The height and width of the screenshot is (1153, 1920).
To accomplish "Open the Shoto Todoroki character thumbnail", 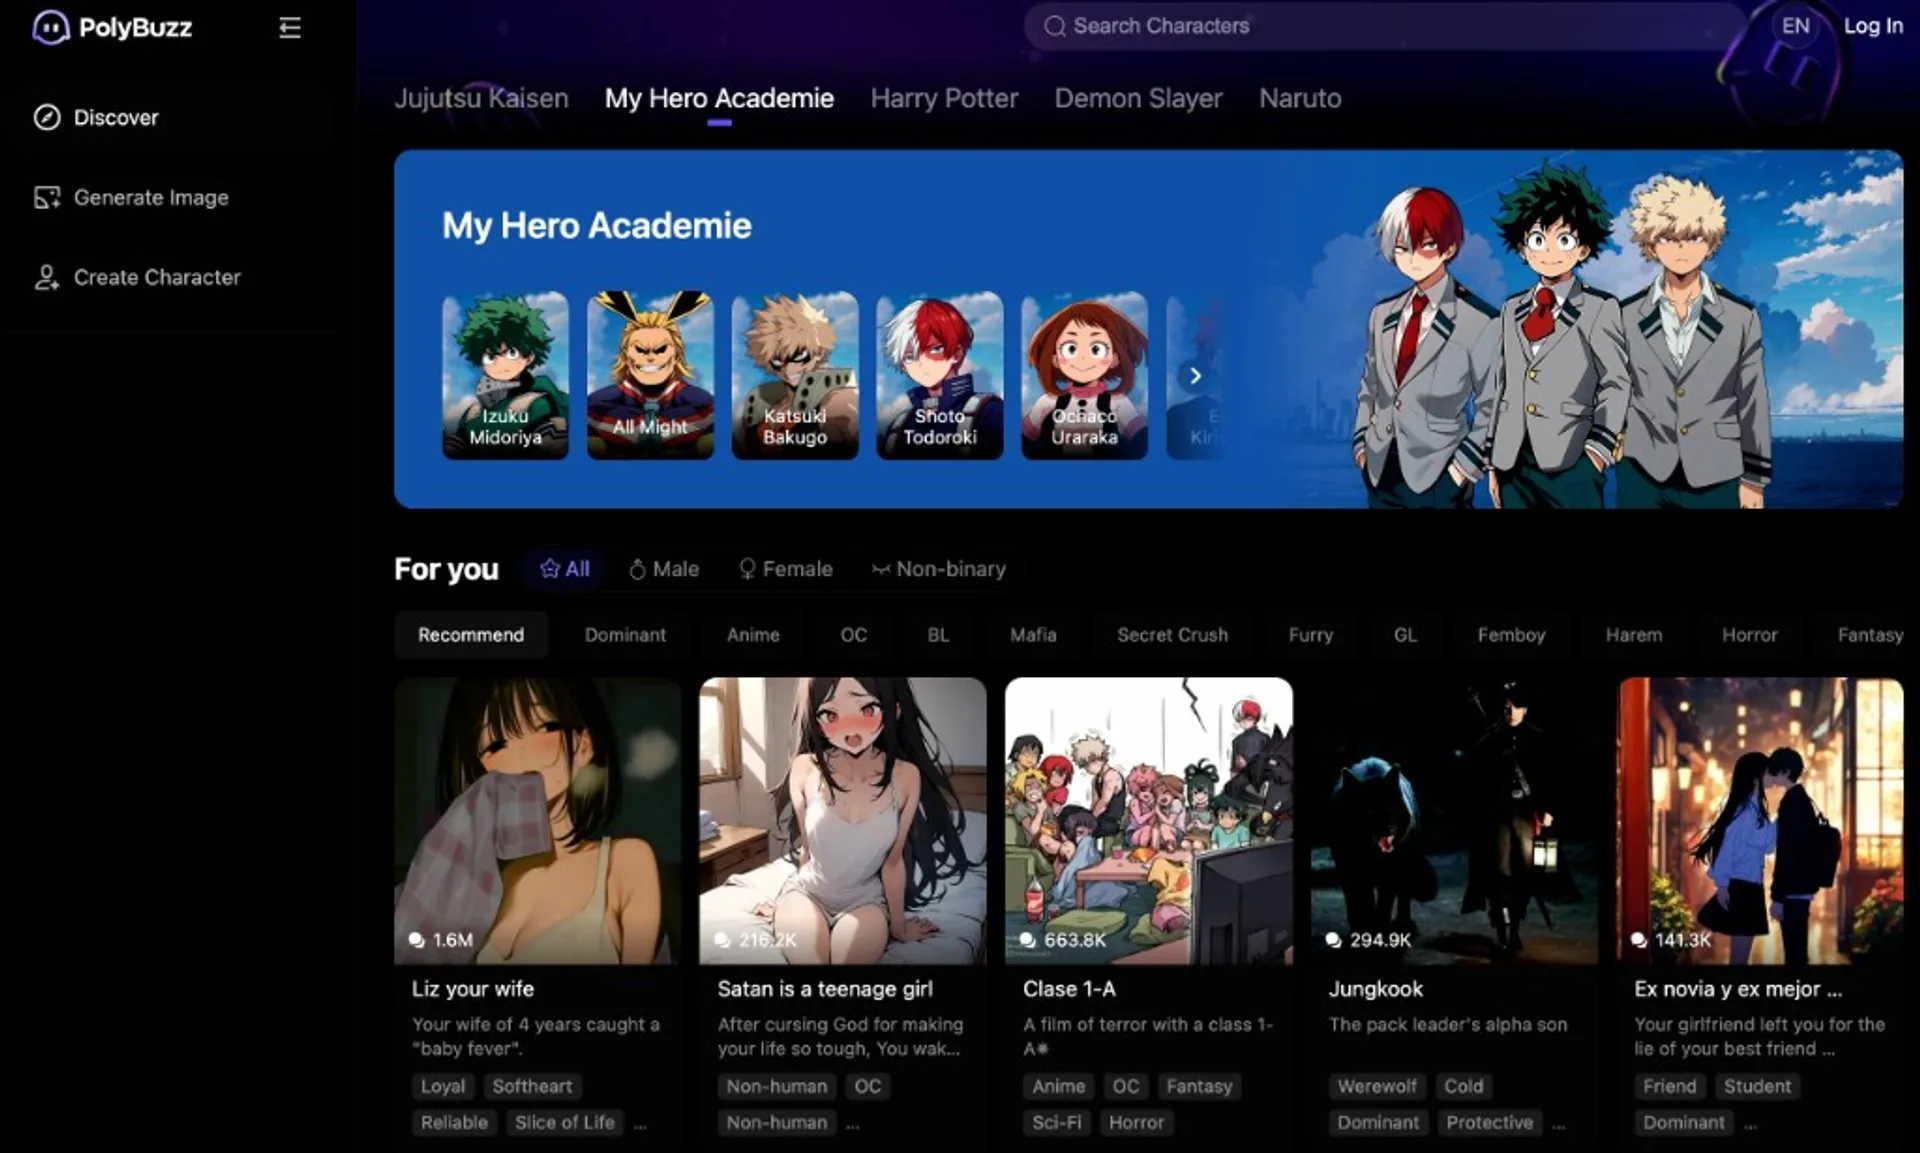I will pos(938,376).
